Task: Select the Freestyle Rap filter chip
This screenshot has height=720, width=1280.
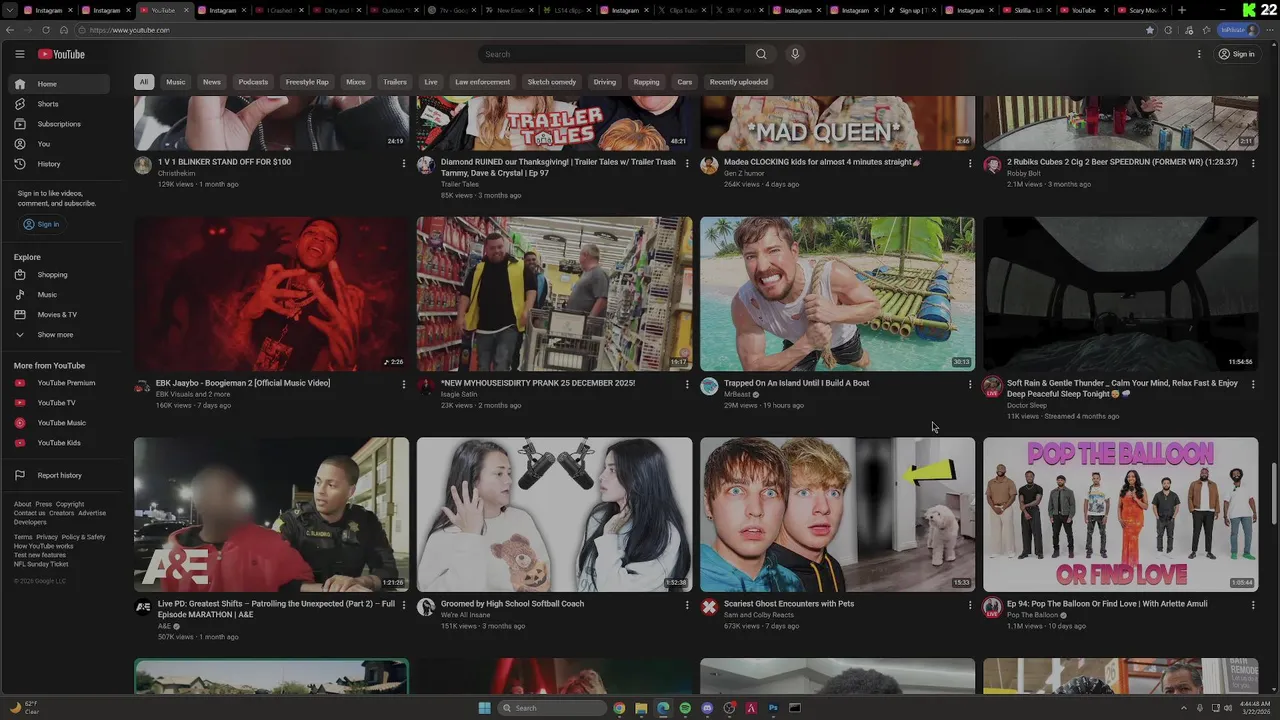Action: click(307, 82)
